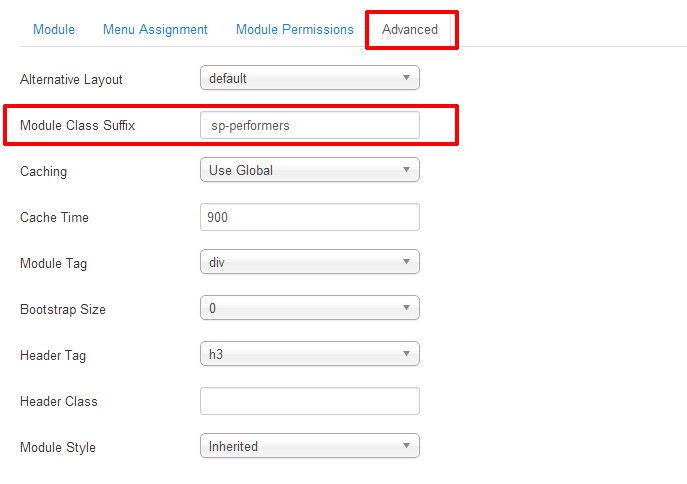The width and height of the screenshot is (687, 484).
Task: Click the Header Class label
Action: [59, 402]
